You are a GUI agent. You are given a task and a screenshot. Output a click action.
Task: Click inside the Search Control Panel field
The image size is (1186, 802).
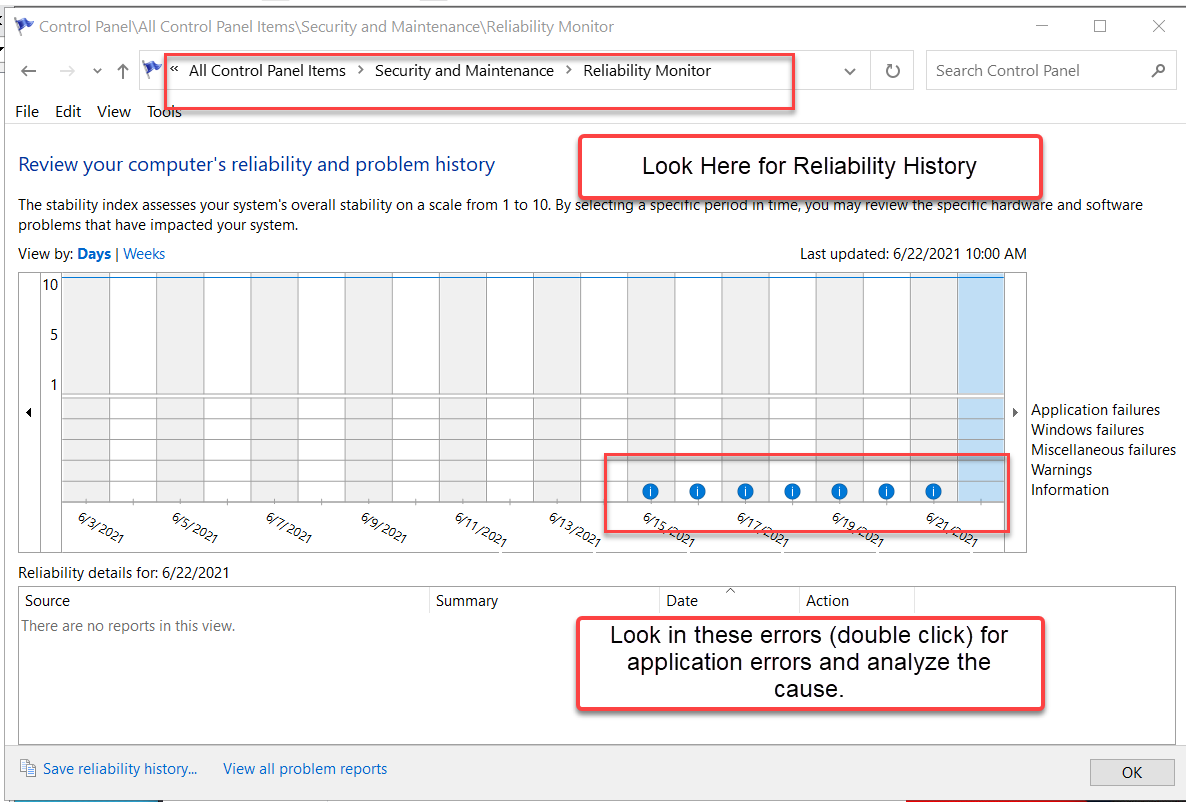(x=1040, y=70)
